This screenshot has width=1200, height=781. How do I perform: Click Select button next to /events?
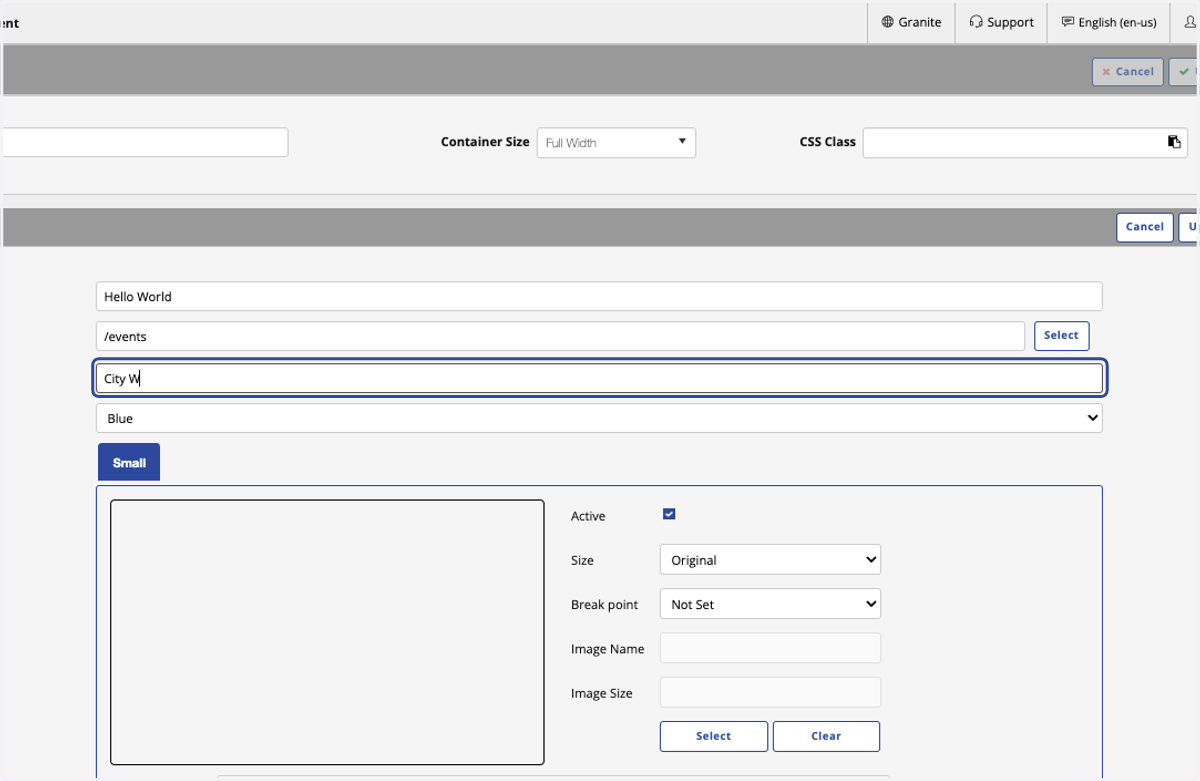pyautogui.click(x=1061, y=336)
